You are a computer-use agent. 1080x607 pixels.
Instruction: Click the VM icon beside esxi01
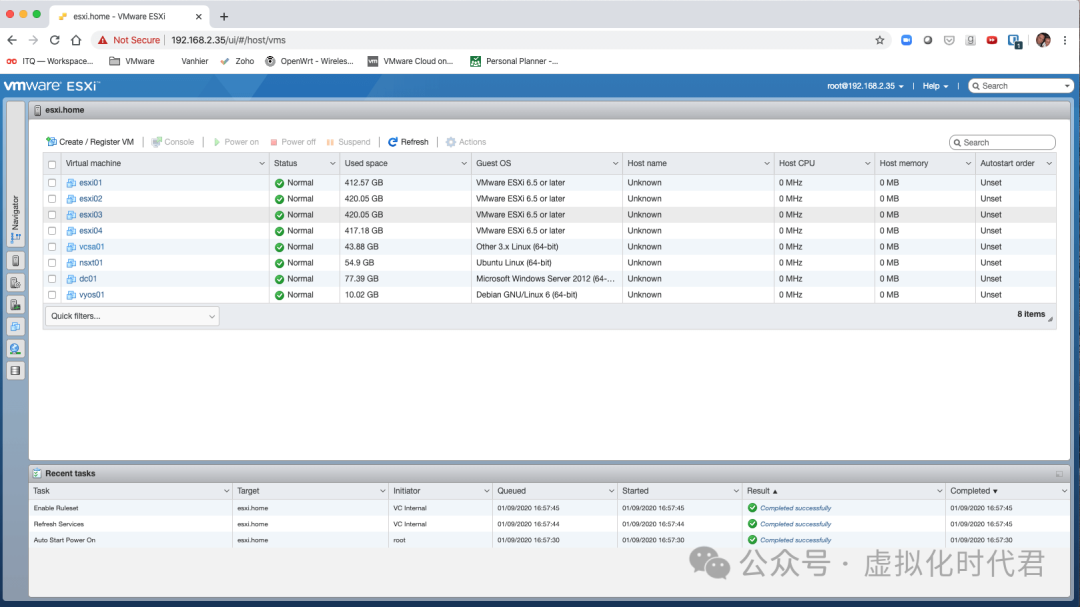pos(71,183)
